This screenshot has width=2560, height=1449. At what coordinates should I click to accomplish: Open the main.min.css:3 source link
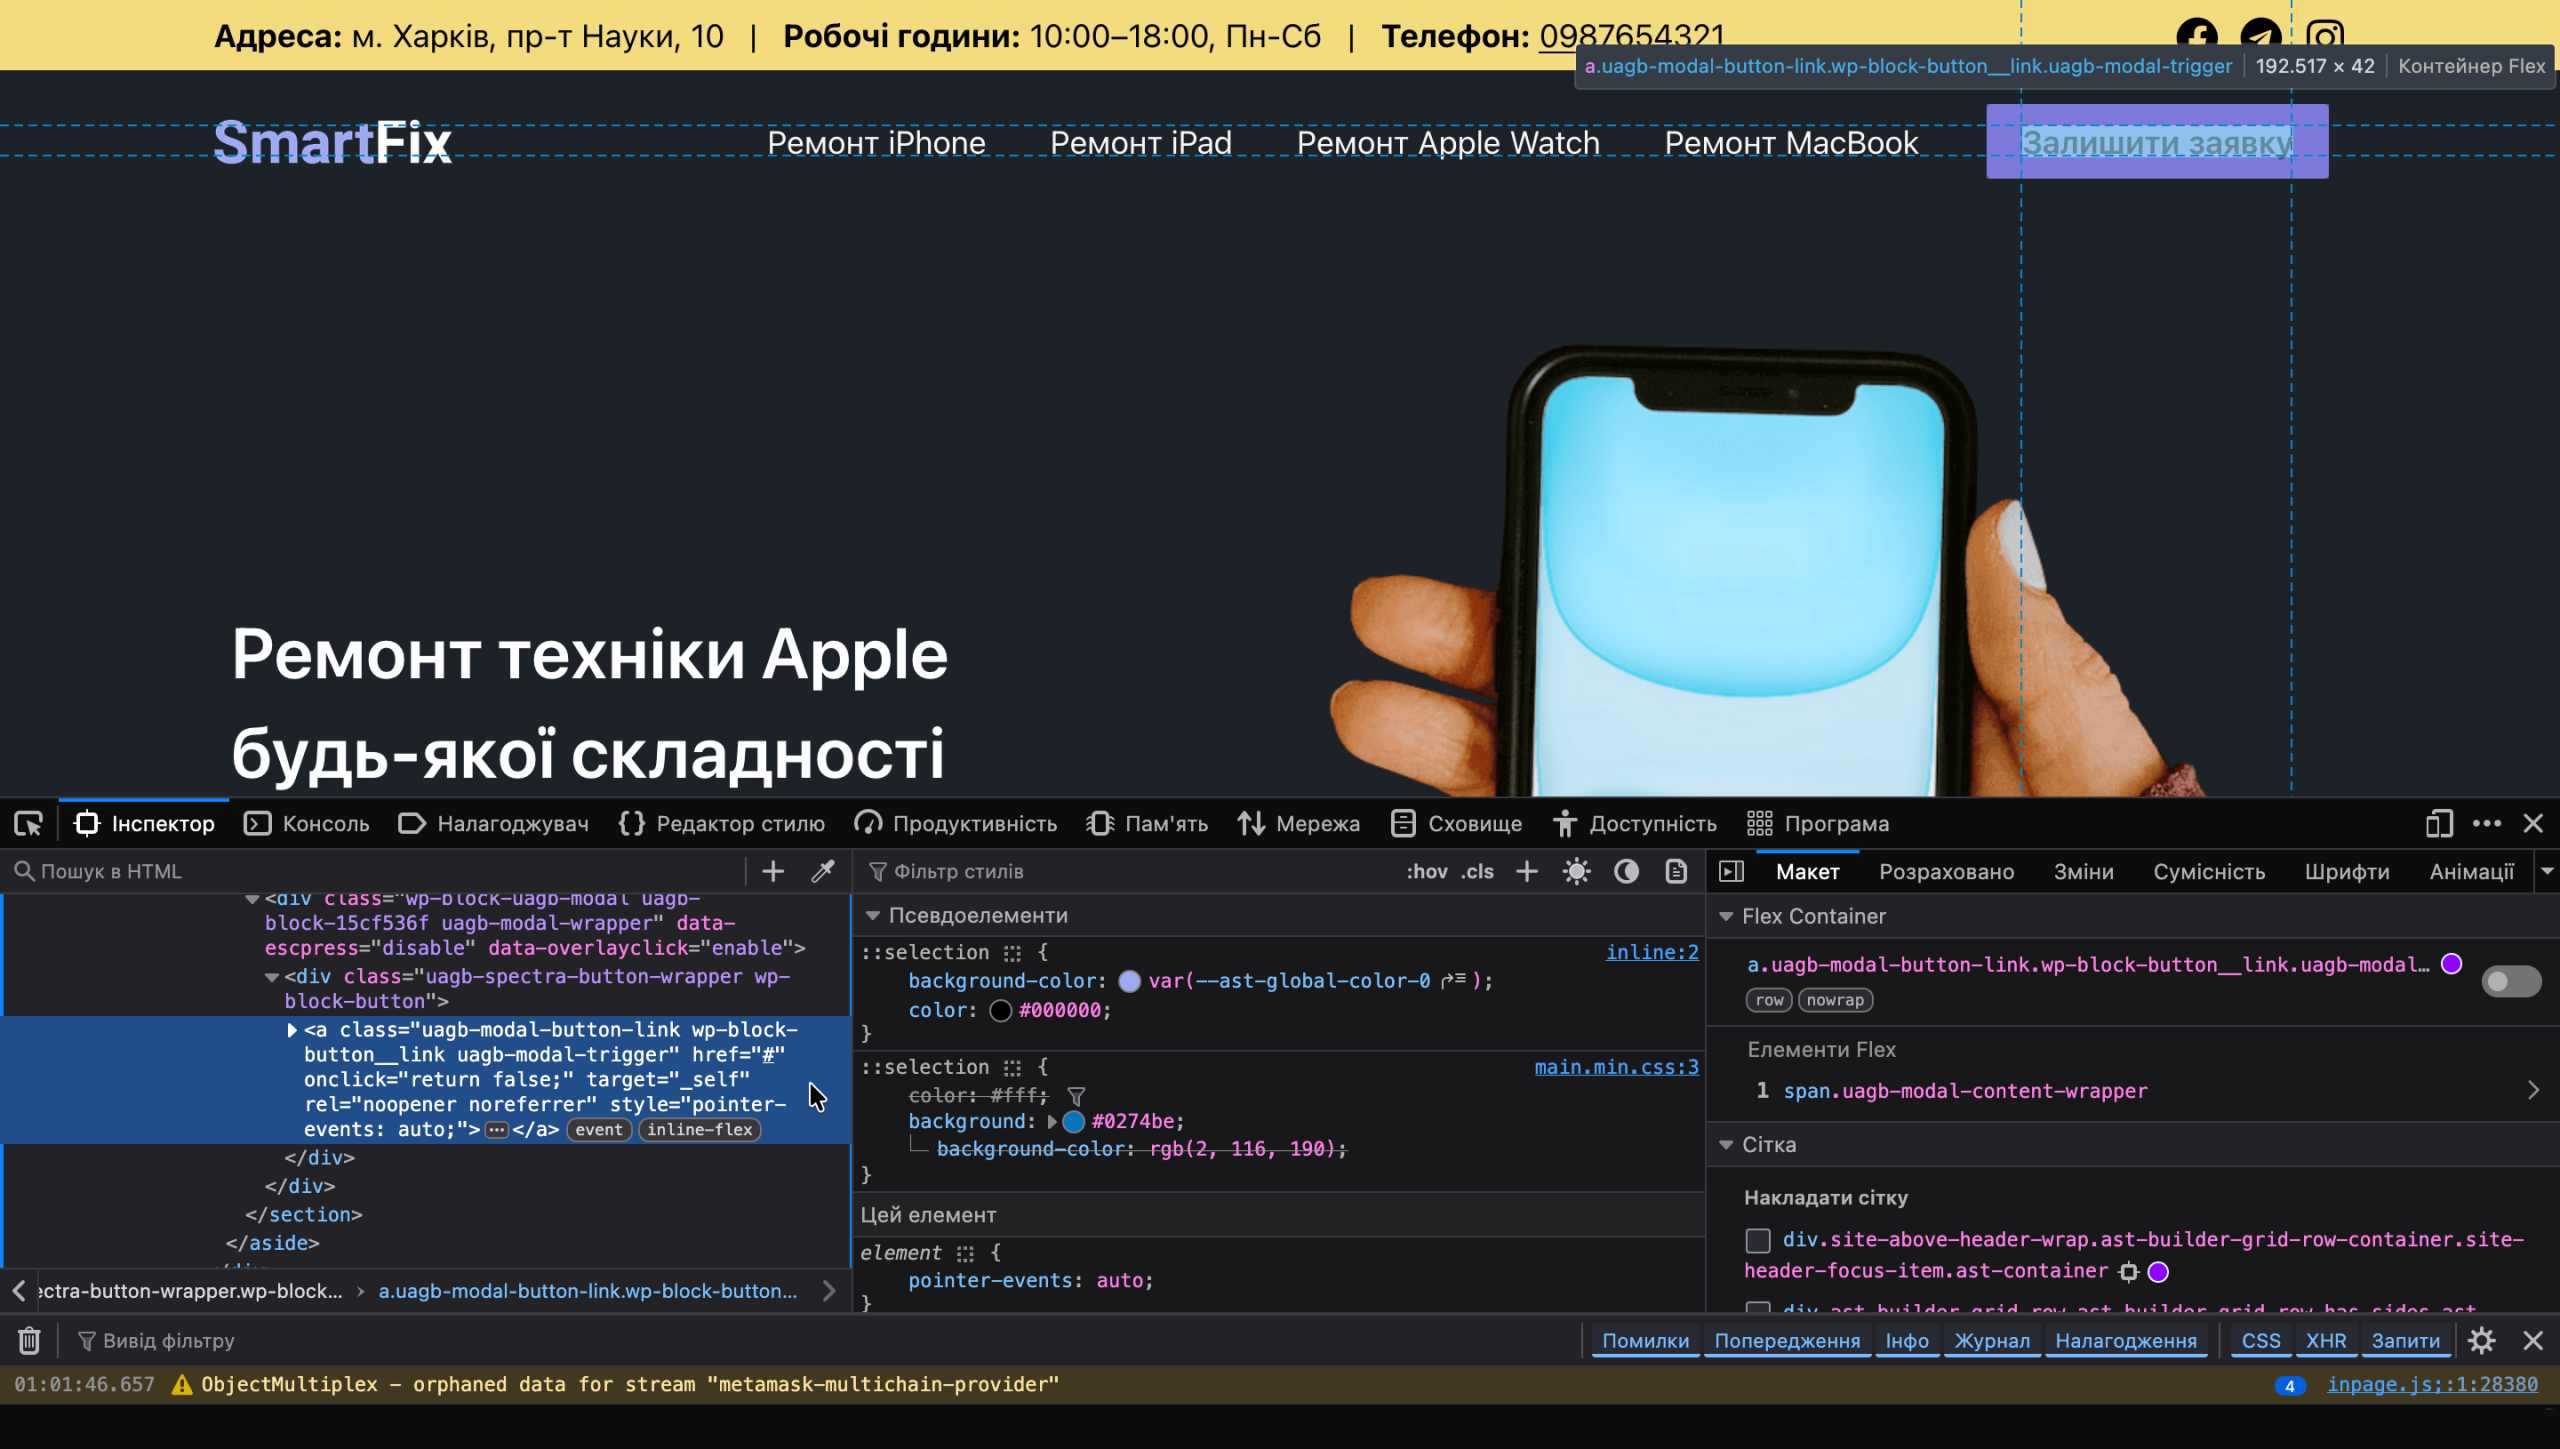pyautogui.click(x=1616, y=1067)
